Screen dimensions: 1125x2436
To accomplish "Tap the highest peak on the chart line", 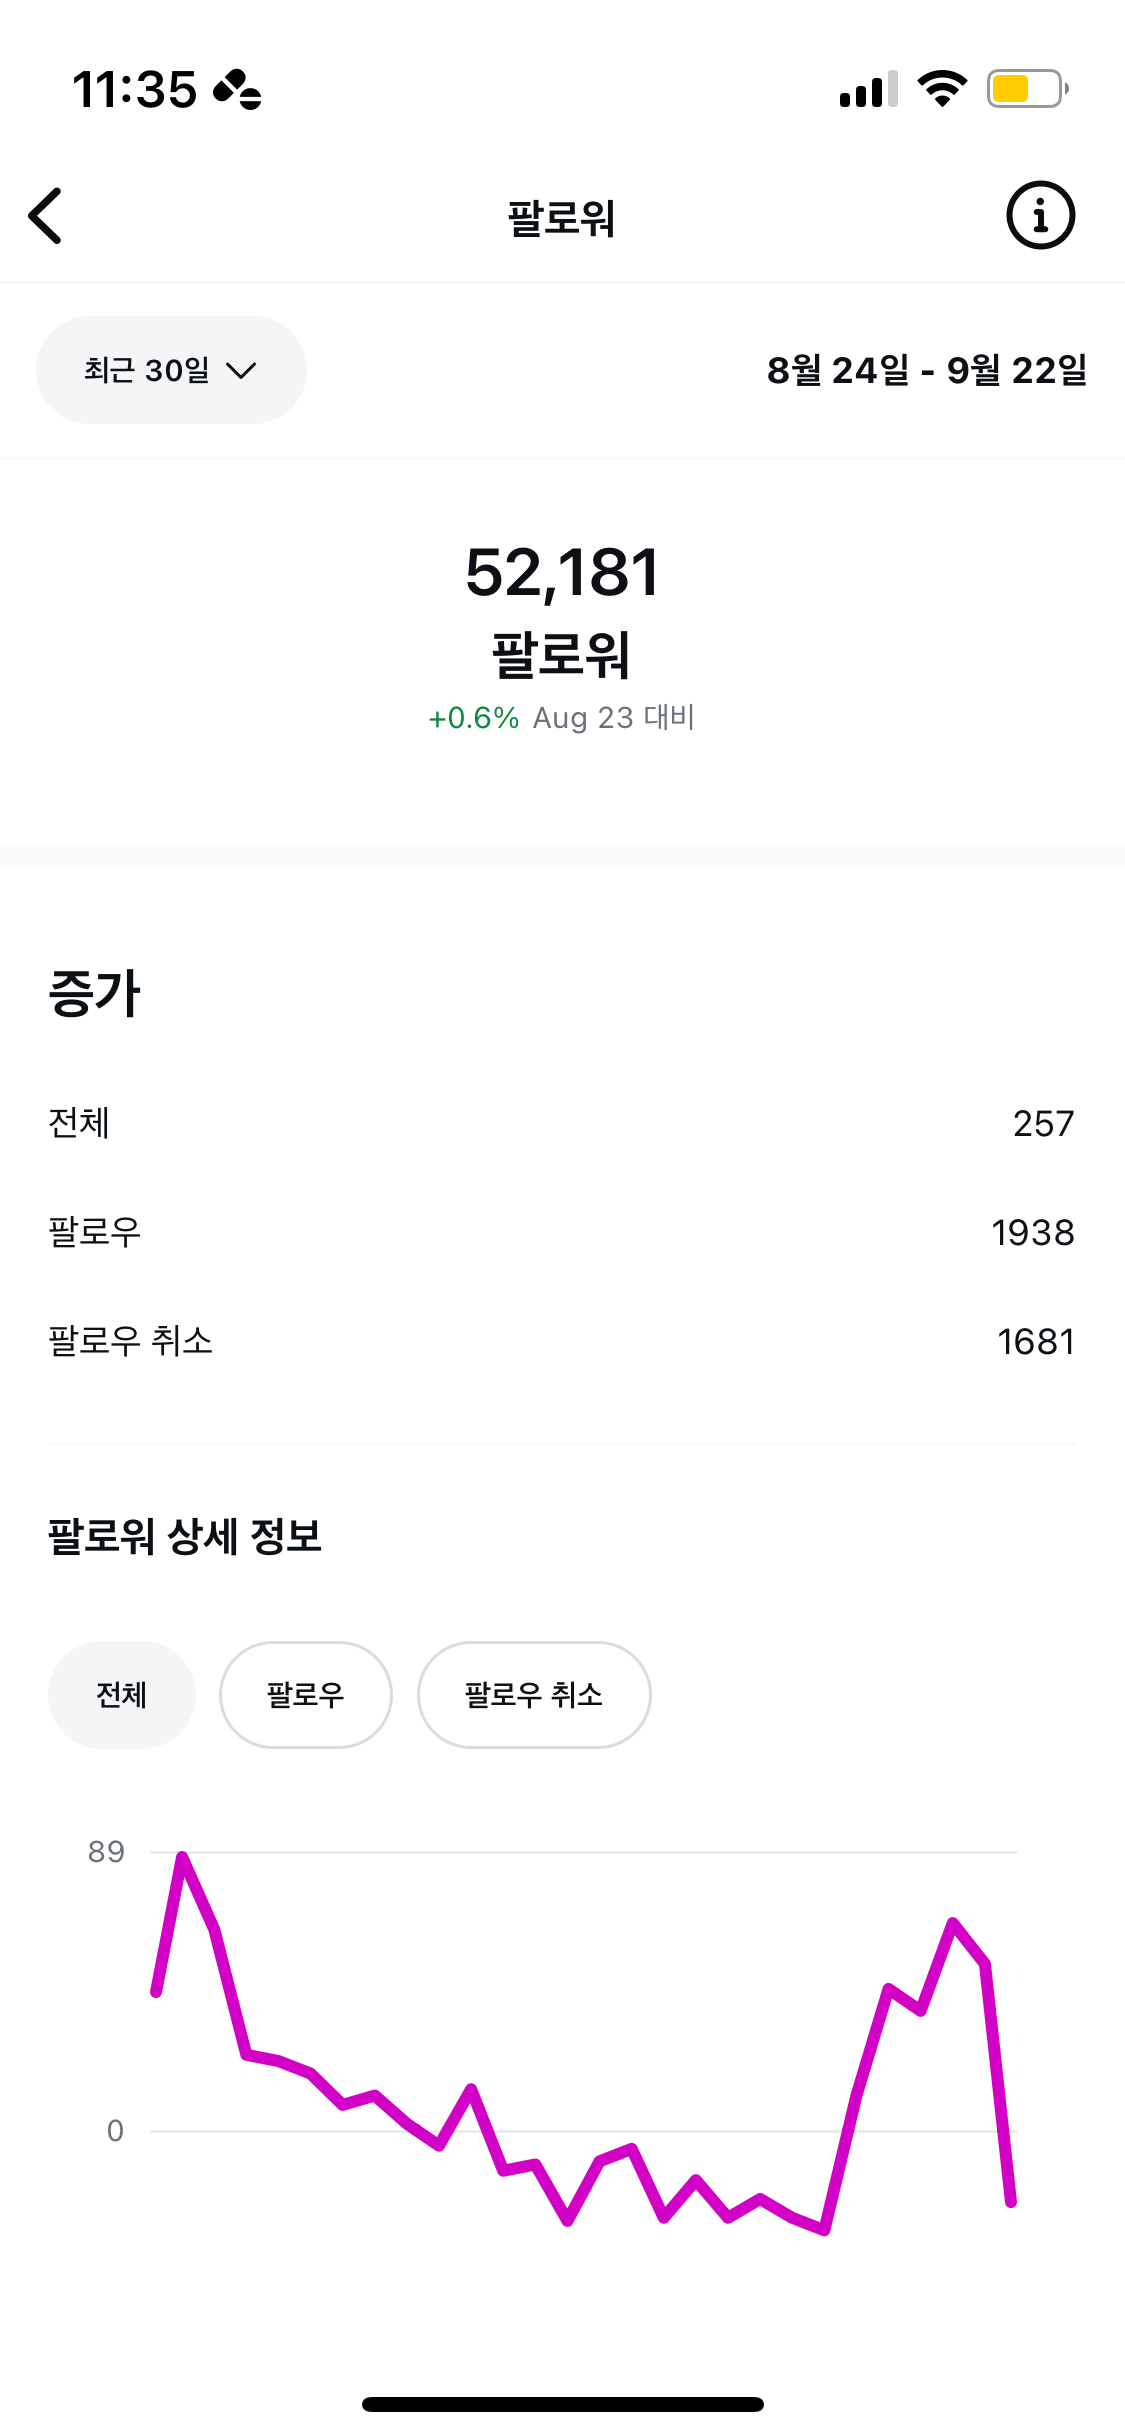I will tap(183, 1857).
